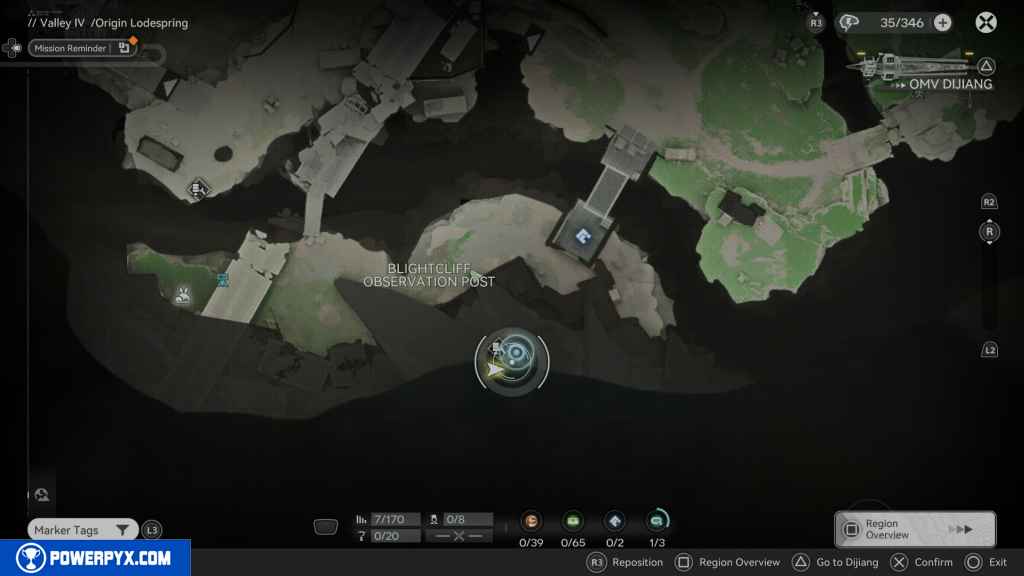
Task: Close the map with the X icon
Action: coord(986,23)
